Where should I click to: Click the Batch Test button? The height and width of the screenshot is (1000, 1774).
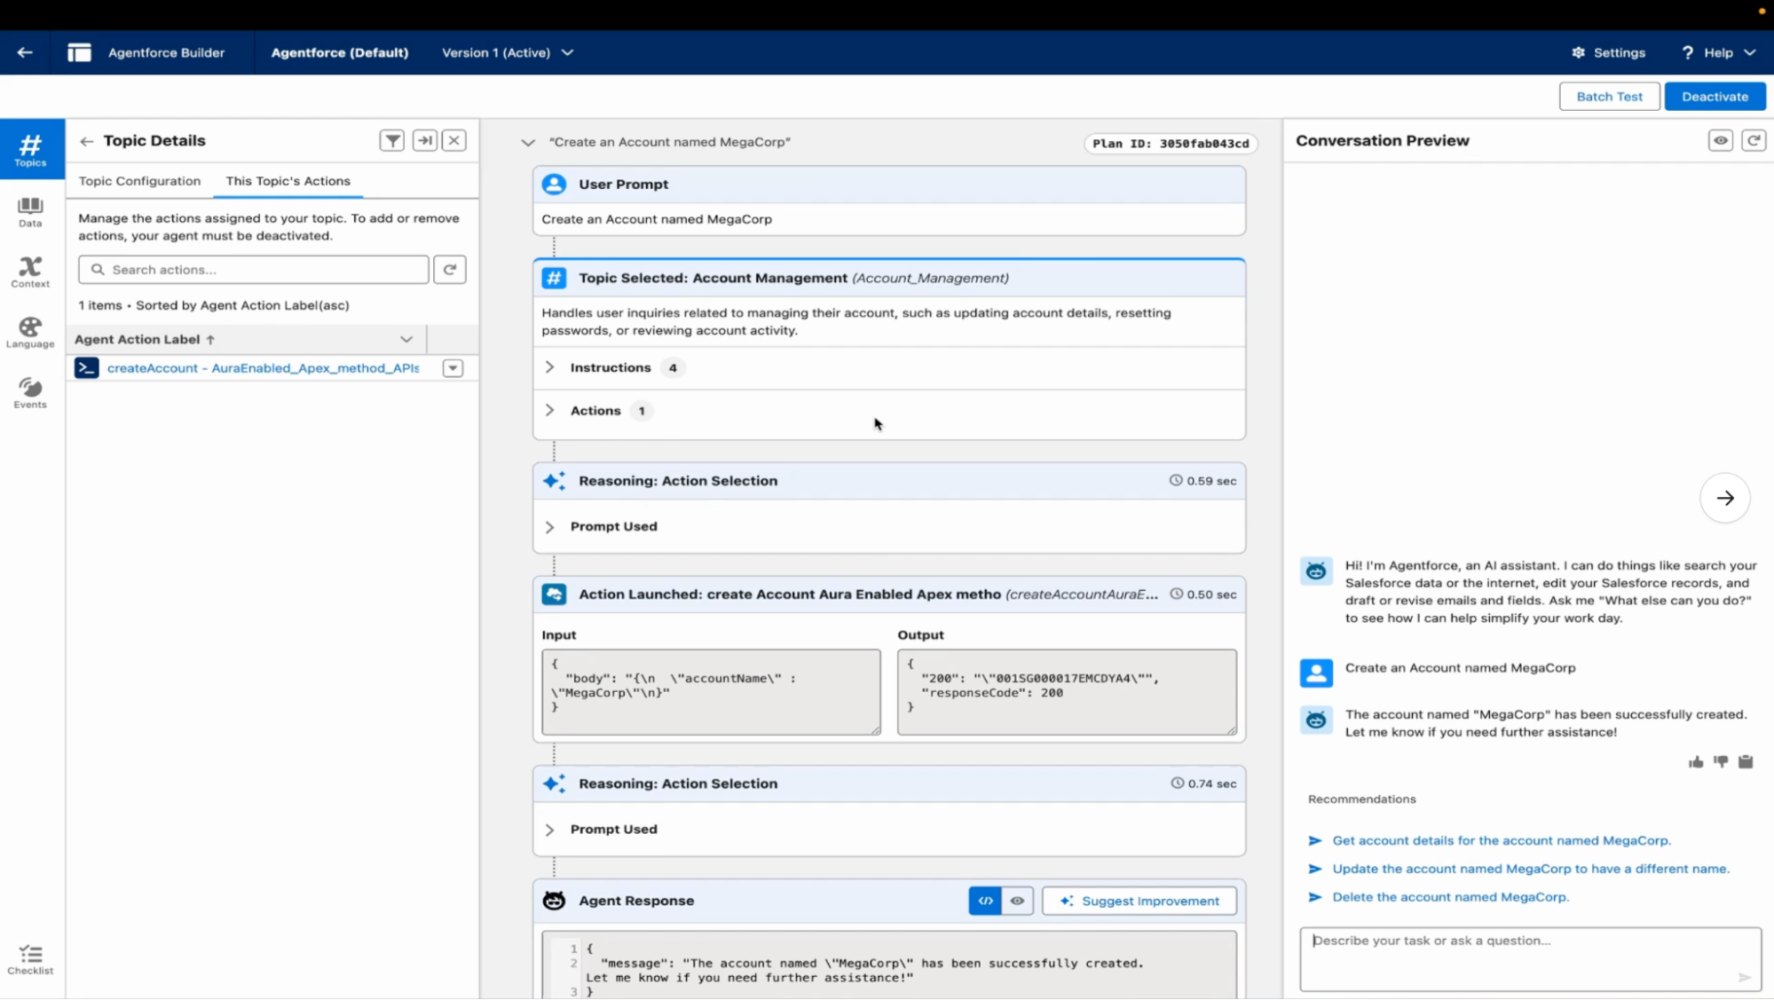point(1609,97)
